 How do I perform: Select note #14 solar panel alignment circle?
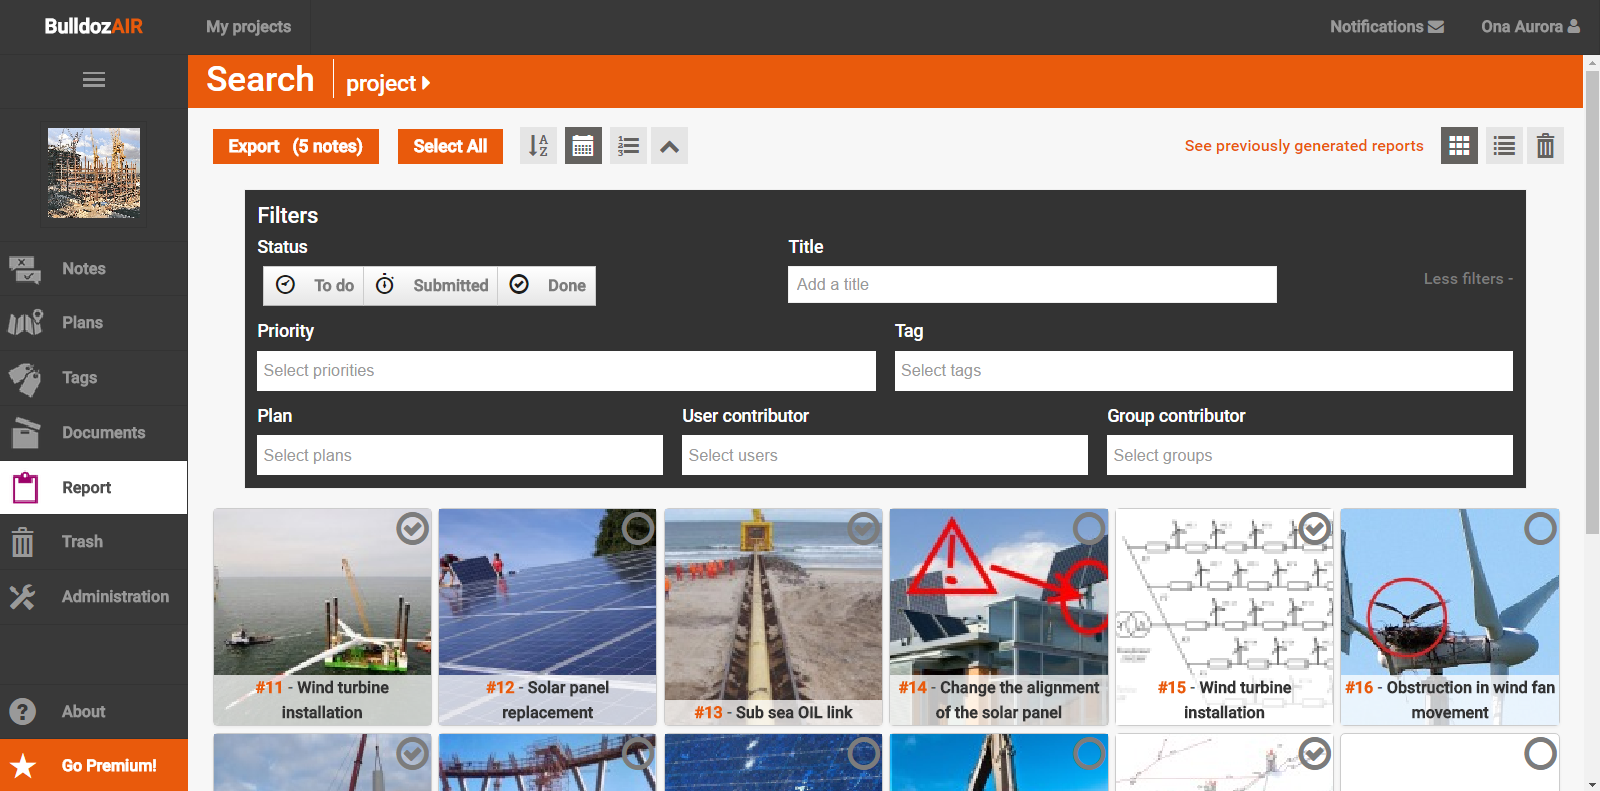pyautogui.click(x=1089, y=528)
